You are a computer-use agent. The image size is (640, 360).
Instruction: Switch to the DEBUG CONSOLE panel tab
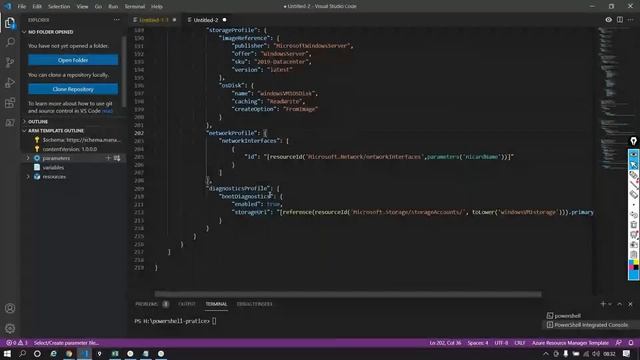[254, 304]
